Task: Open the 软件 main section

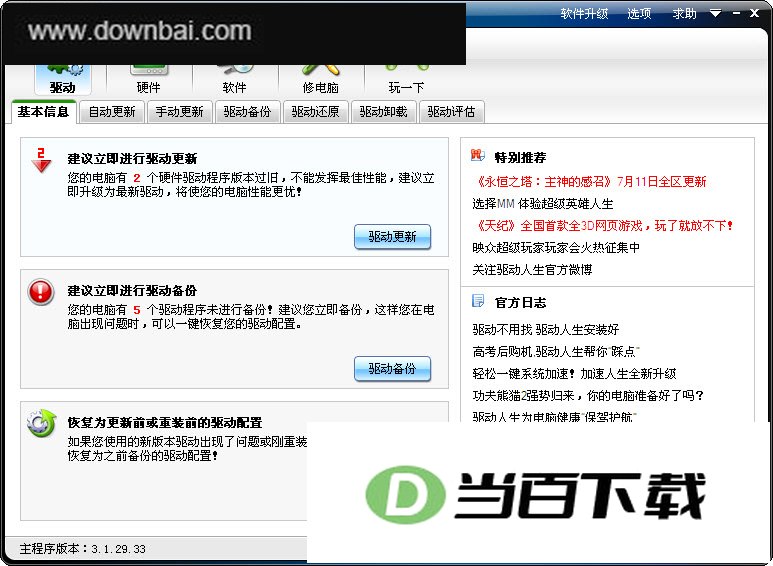Action: point(234,80)
